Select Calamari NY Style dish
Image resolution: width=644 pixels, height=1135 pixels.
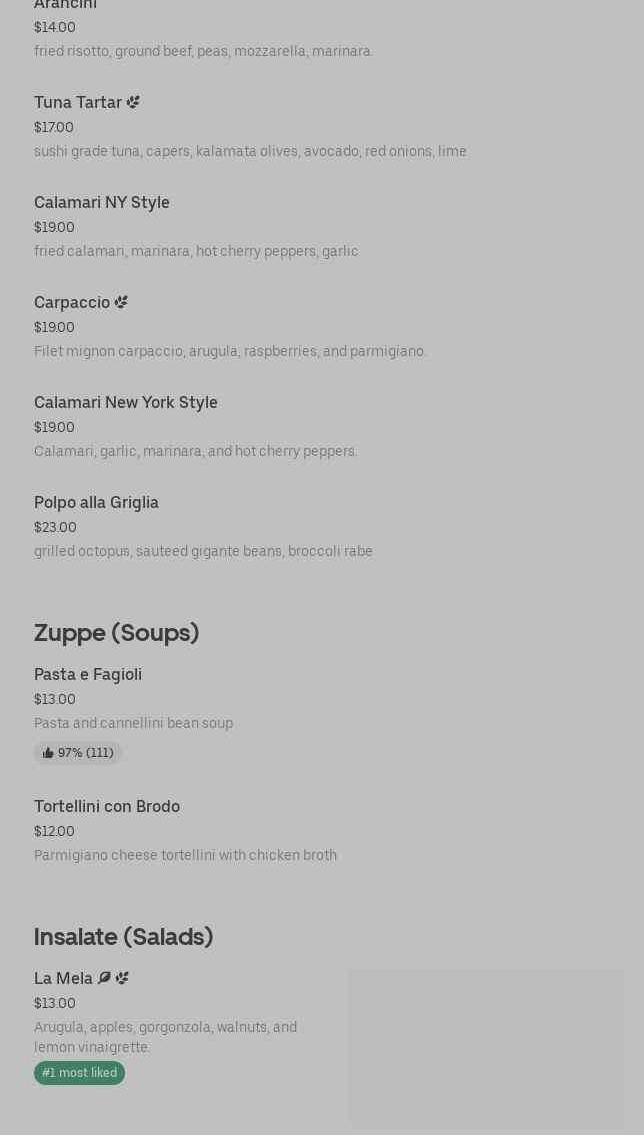click(x=102, y=202)
